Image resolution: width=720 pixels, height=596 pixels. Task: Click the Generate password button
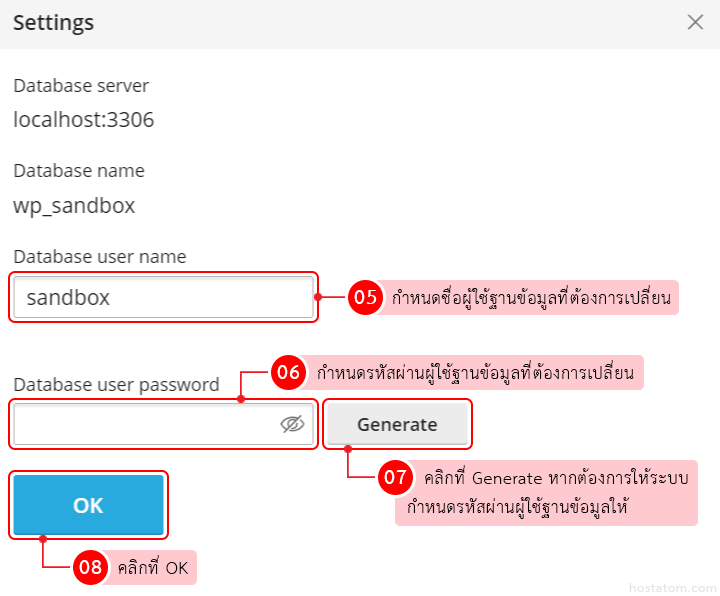[x=397, y=424]
